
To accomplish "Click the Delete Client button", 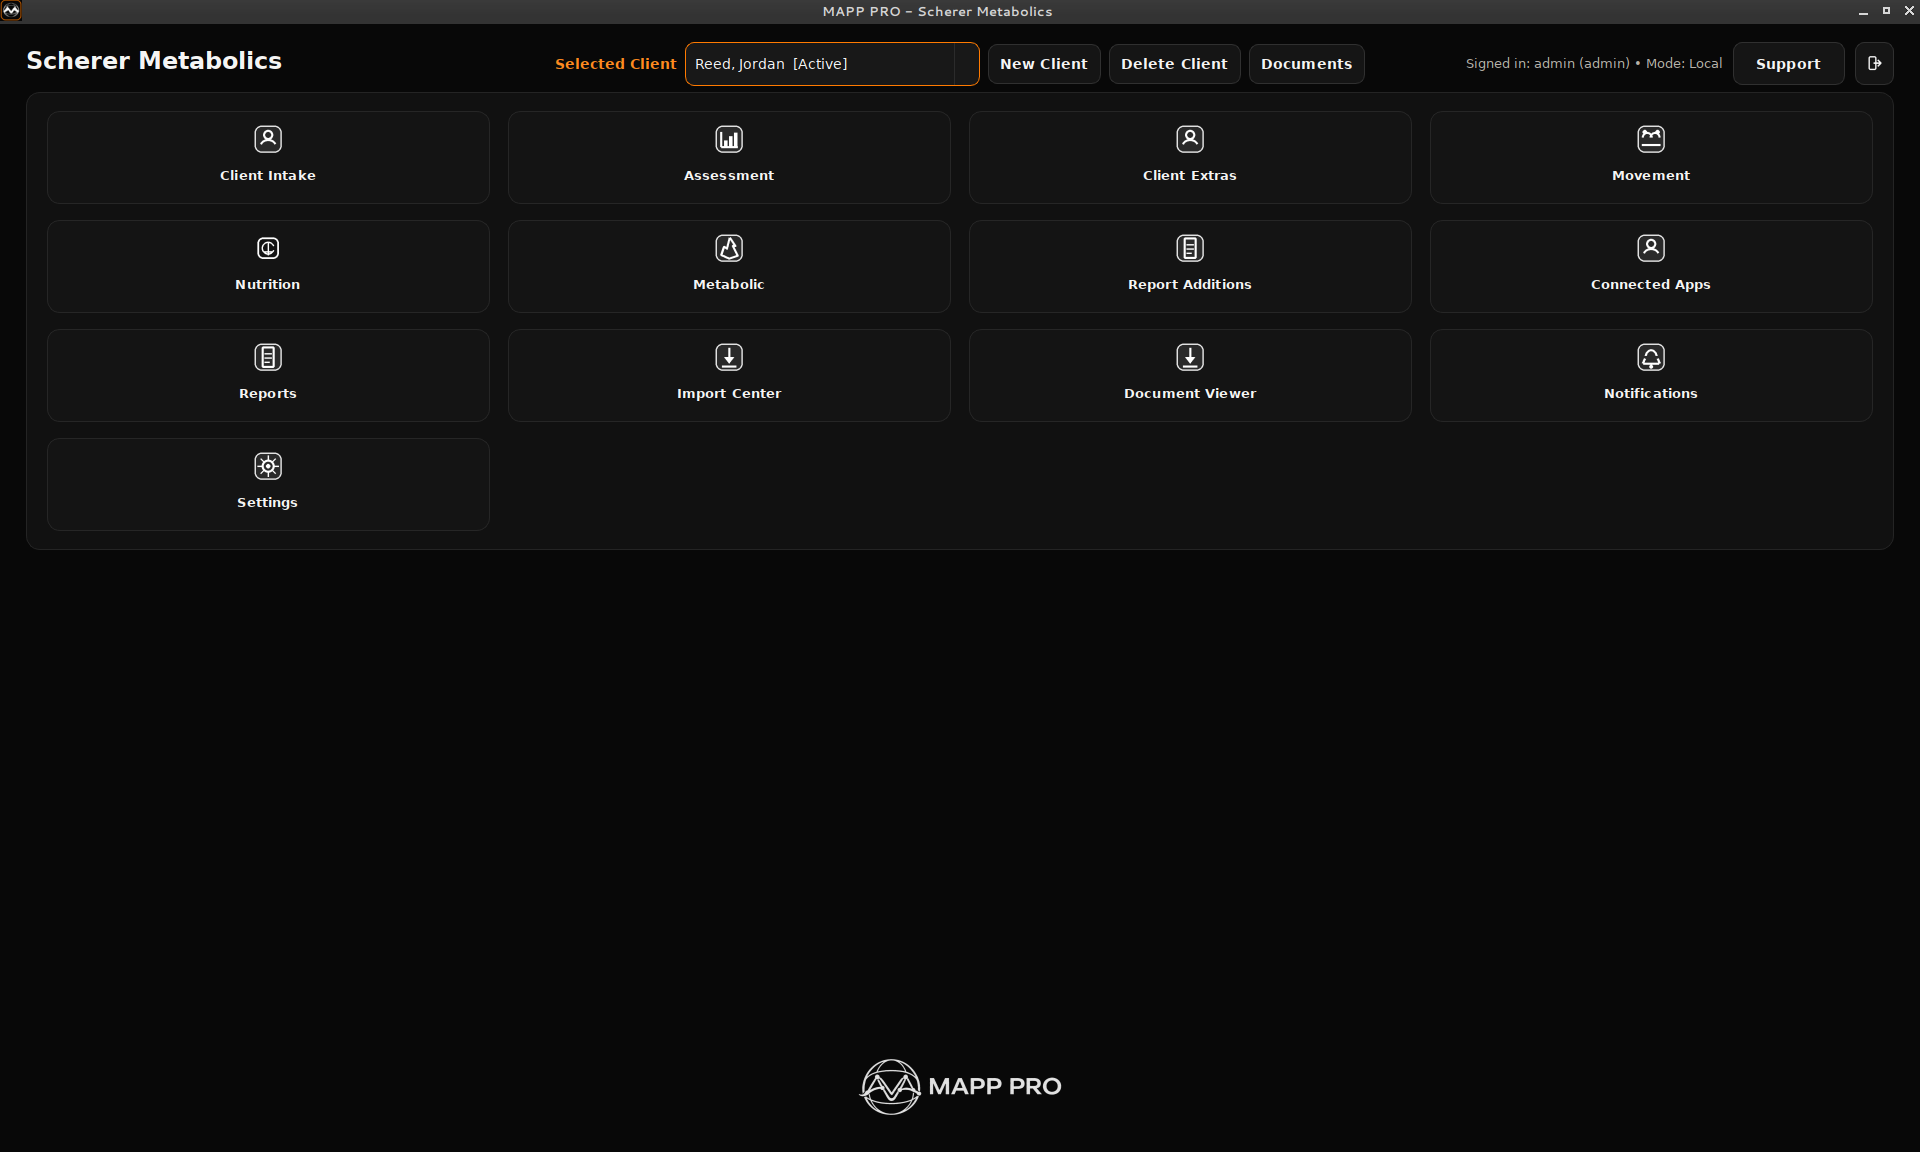I will [x=1174, y=64].
